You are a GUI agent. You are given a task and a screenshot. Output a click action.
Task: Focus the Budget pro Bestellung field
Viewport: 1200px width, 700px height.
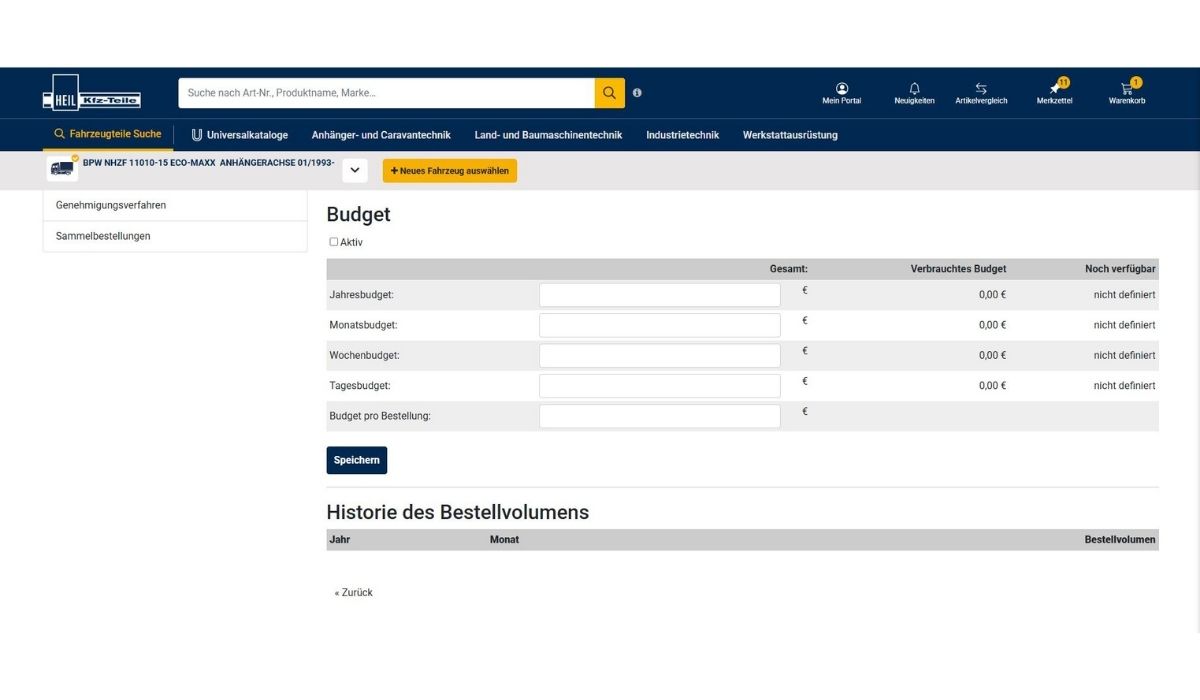point(659,416)
